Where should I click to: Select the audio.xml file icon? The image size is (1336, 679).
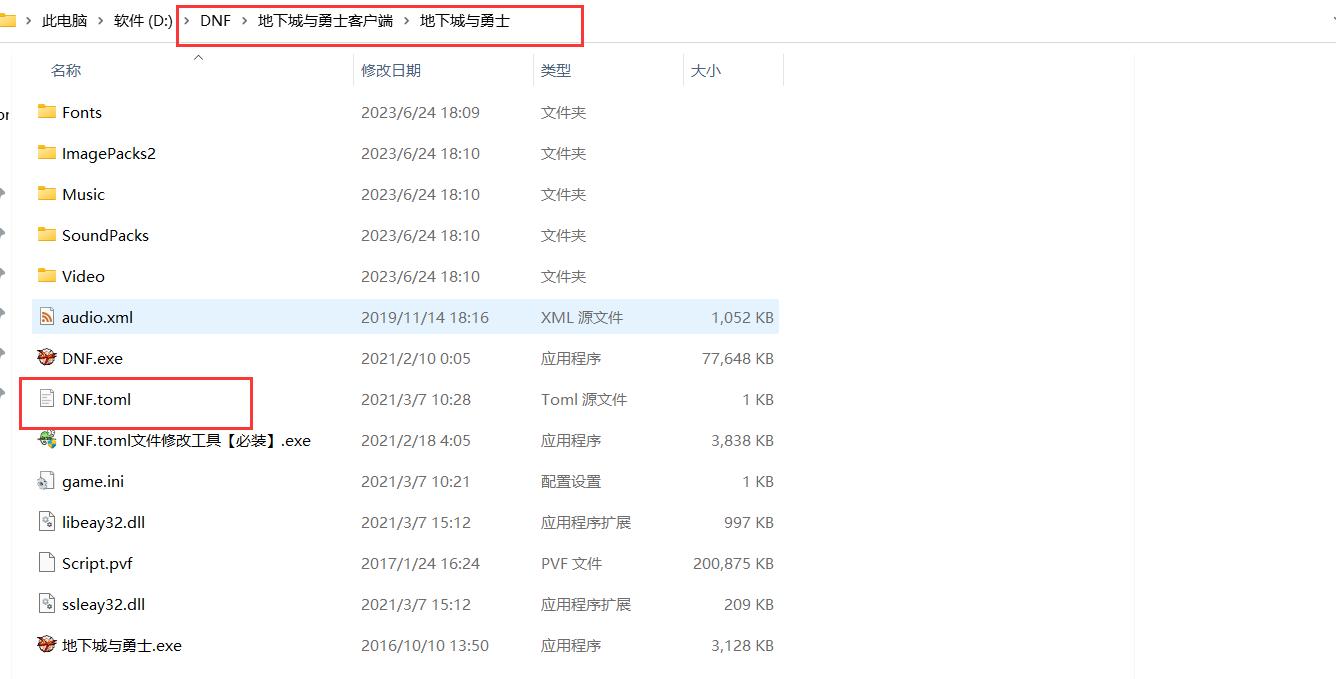pyautogui.click(x=47, y=316)
